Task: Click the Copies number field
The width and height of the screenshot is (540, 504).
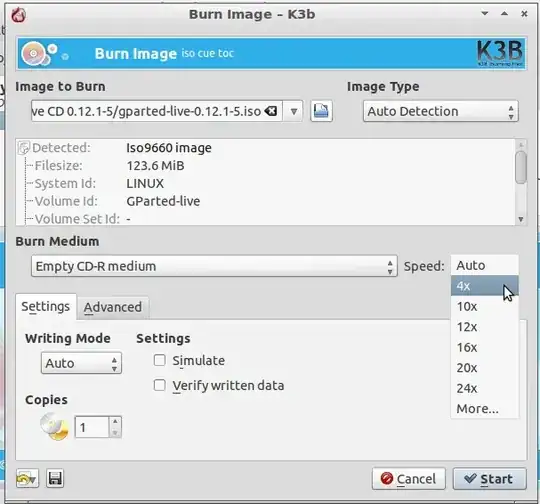Action: [x=92, y=427]
